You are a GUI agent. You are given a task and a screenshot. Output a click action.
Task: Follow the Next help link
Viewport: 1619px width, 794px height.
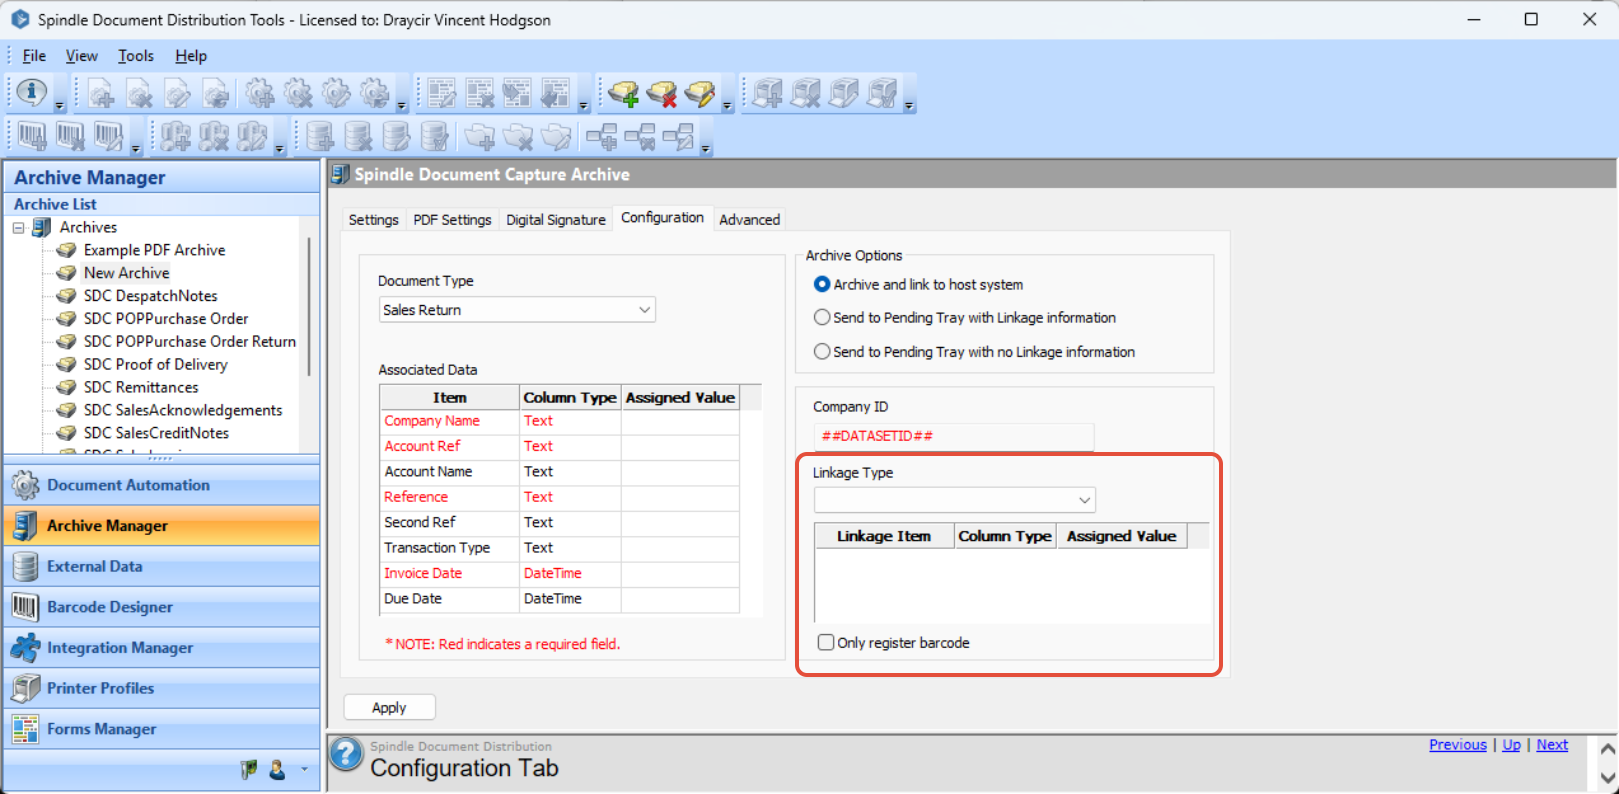pos(1552,745)
